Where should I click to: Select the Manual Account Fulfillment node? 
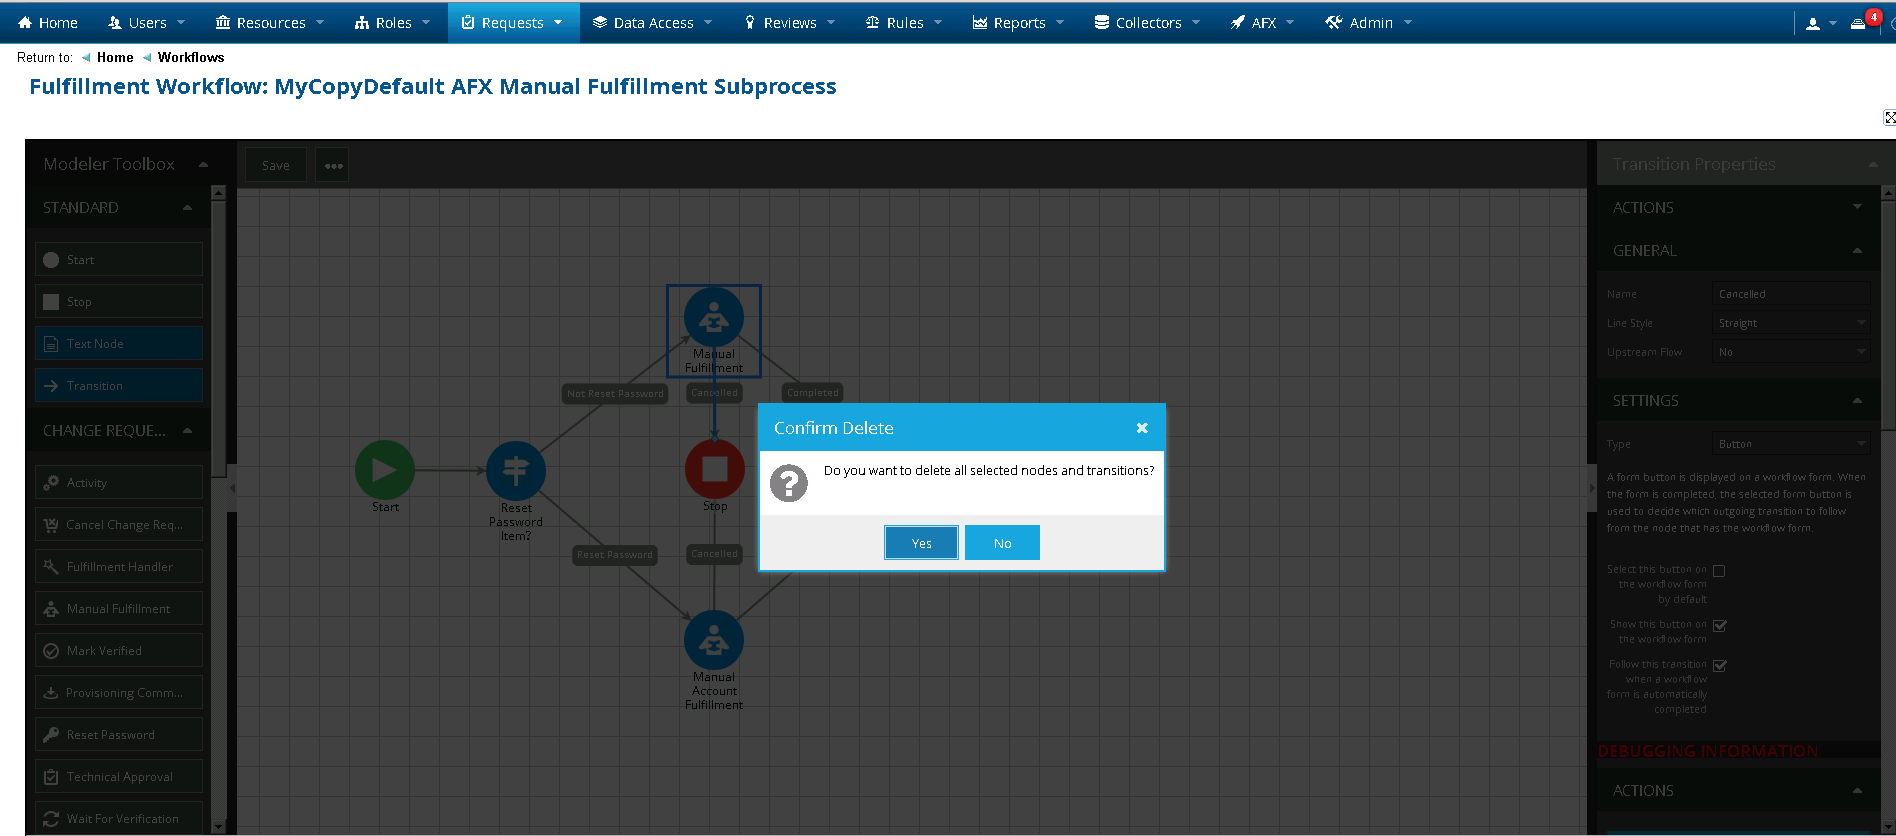pyautogui.click(x=714, y=641)
